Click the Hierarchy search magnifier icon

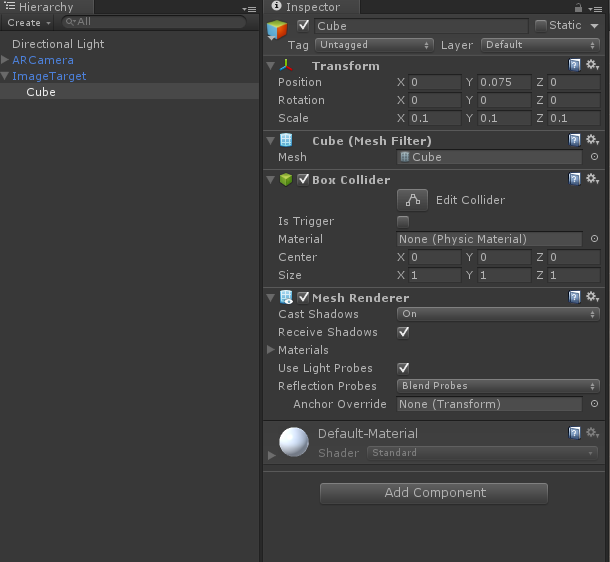[70, 22]
